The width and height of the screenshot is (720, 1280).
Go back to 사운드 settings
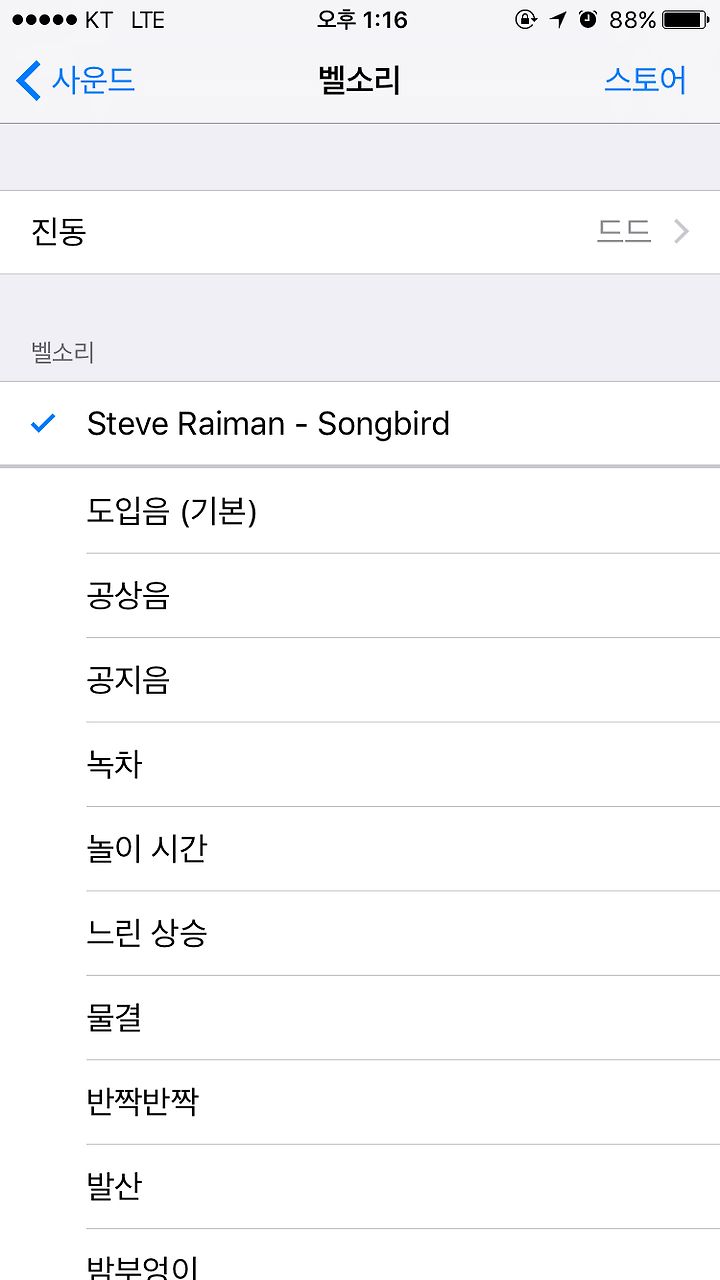(x=75, y=80)
